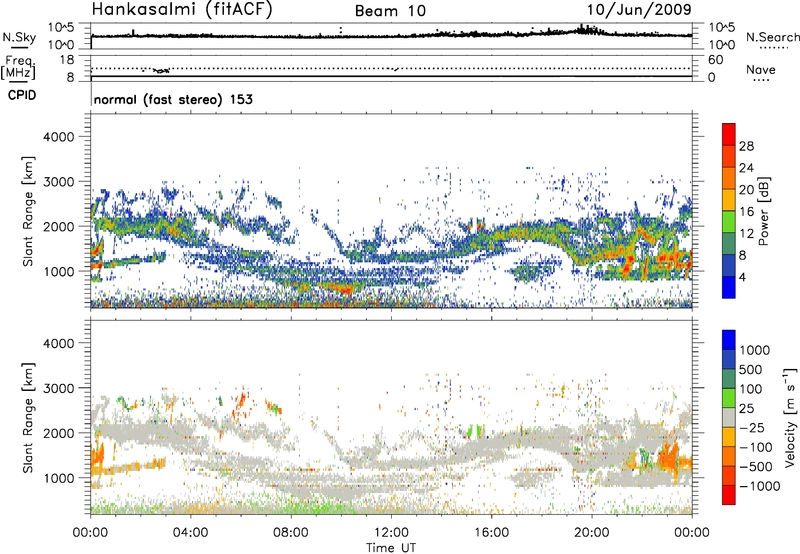Click the 'Nave' legend label
800x554 pixels.
[x=761, y=69]
